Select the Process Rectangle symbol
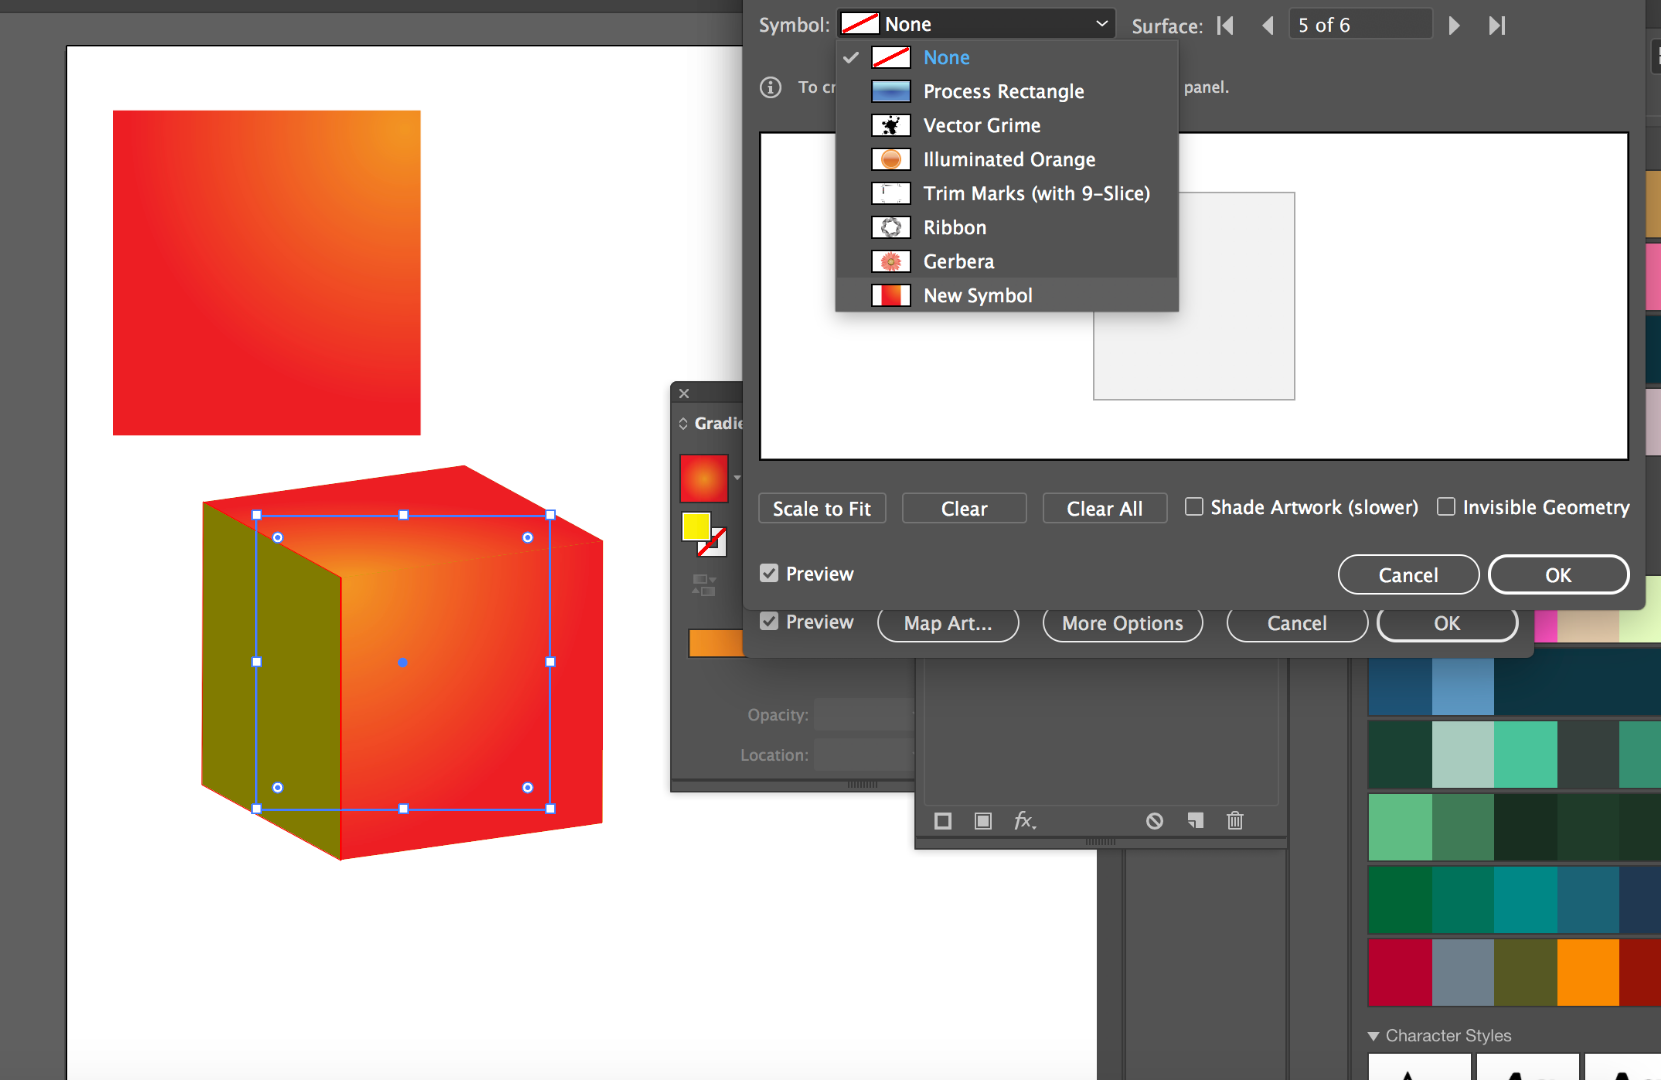 pos(1007,92)
